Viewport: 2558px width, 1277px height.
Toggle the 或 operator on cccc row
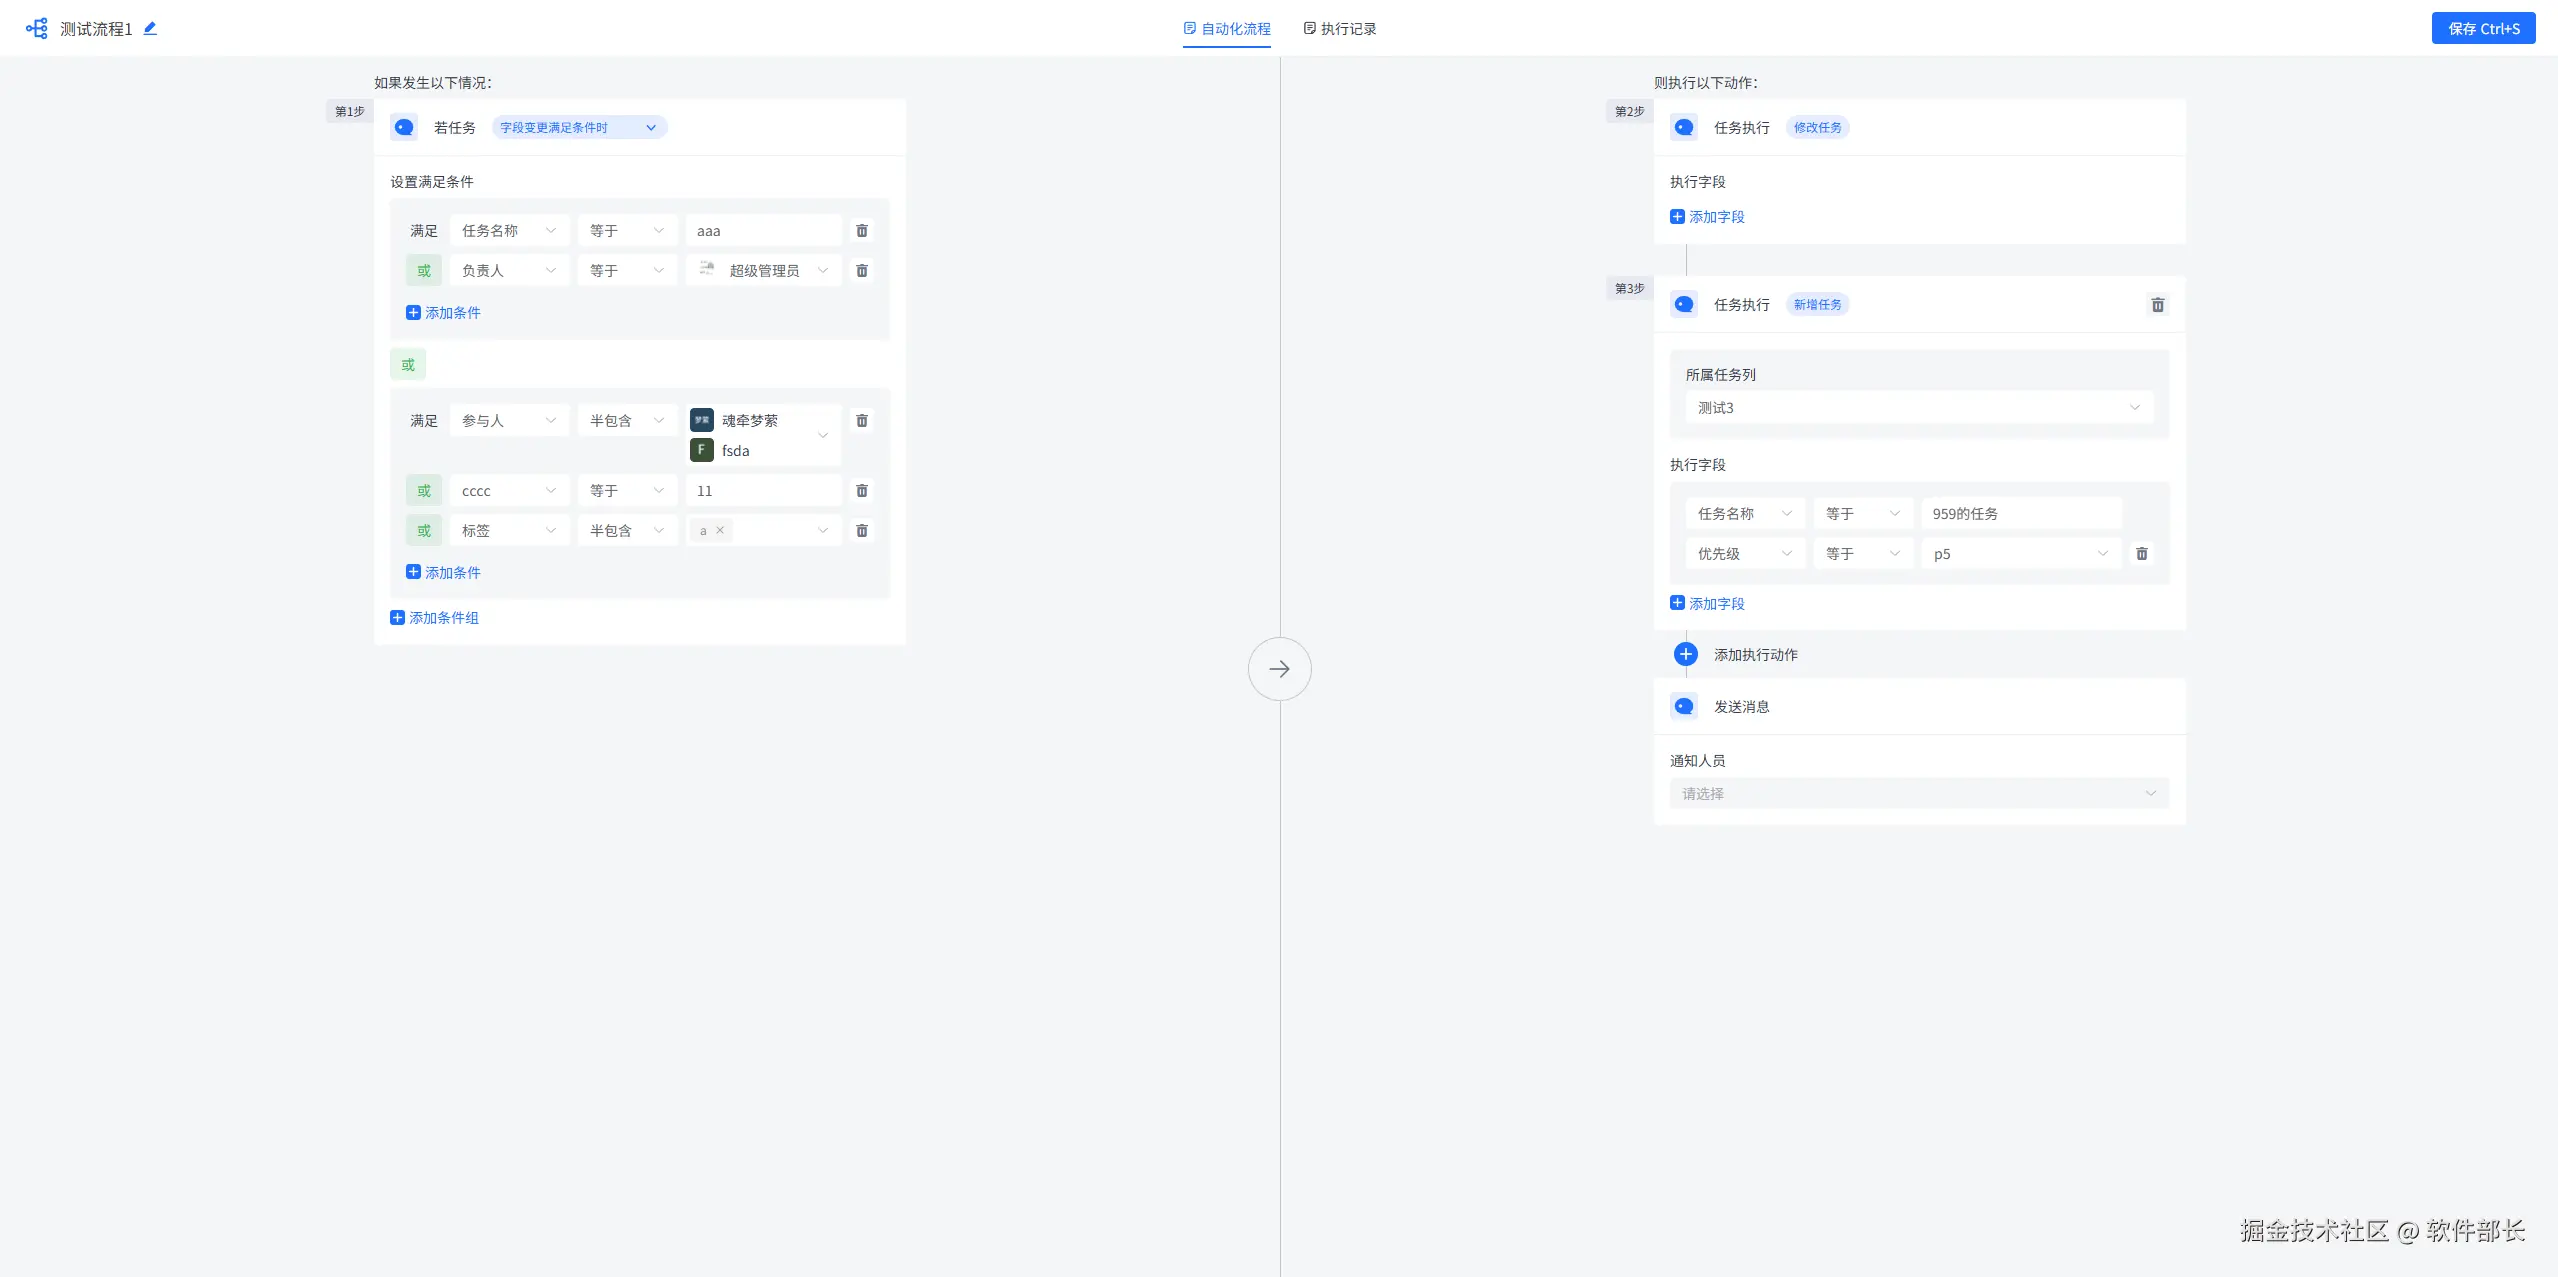[x=423, y=491]
